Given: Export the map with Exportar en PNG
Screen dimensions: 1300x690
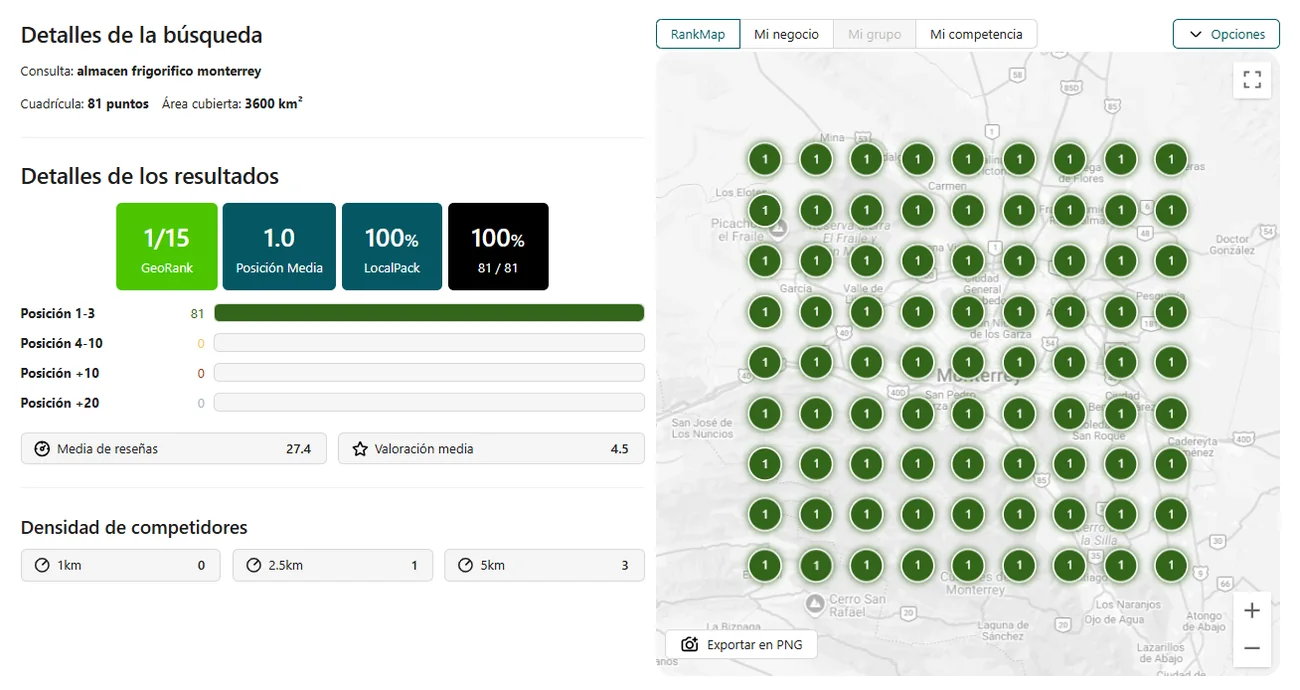Looking at the screenshot, I should pos(741,645).
